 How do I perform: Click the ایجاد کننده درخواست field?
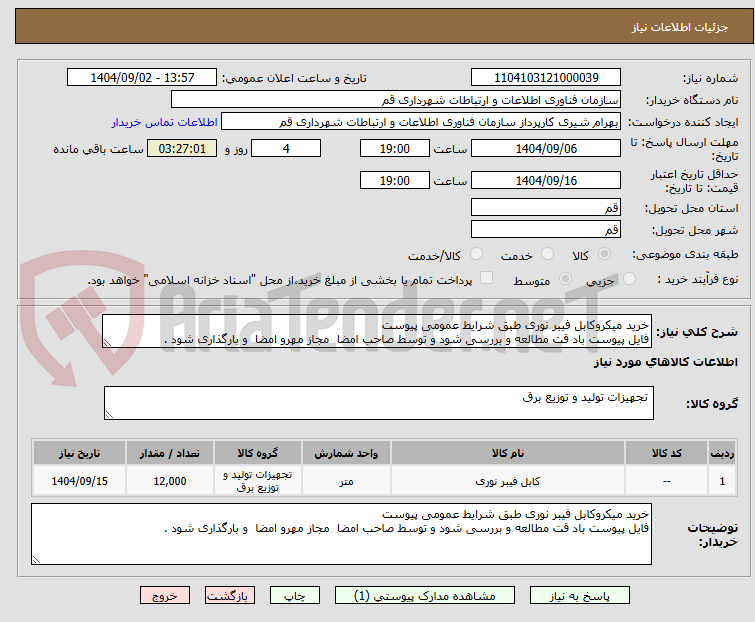(421, 122)
